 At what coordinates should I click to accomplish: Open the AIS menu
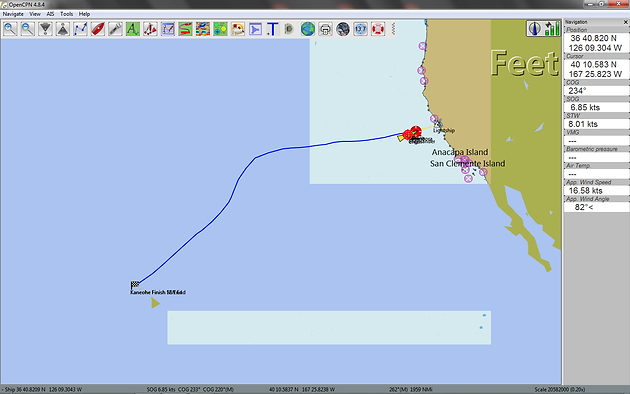click(50, 14)
